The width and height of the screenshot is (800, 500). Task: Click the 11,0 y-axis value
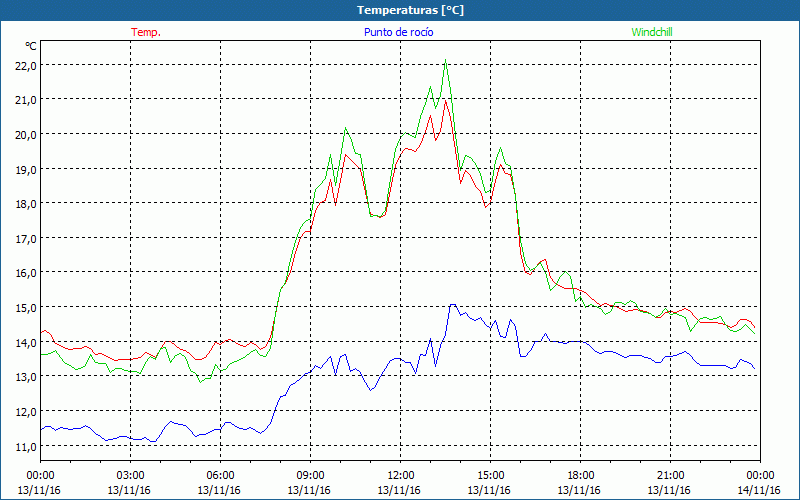(27, 446)
